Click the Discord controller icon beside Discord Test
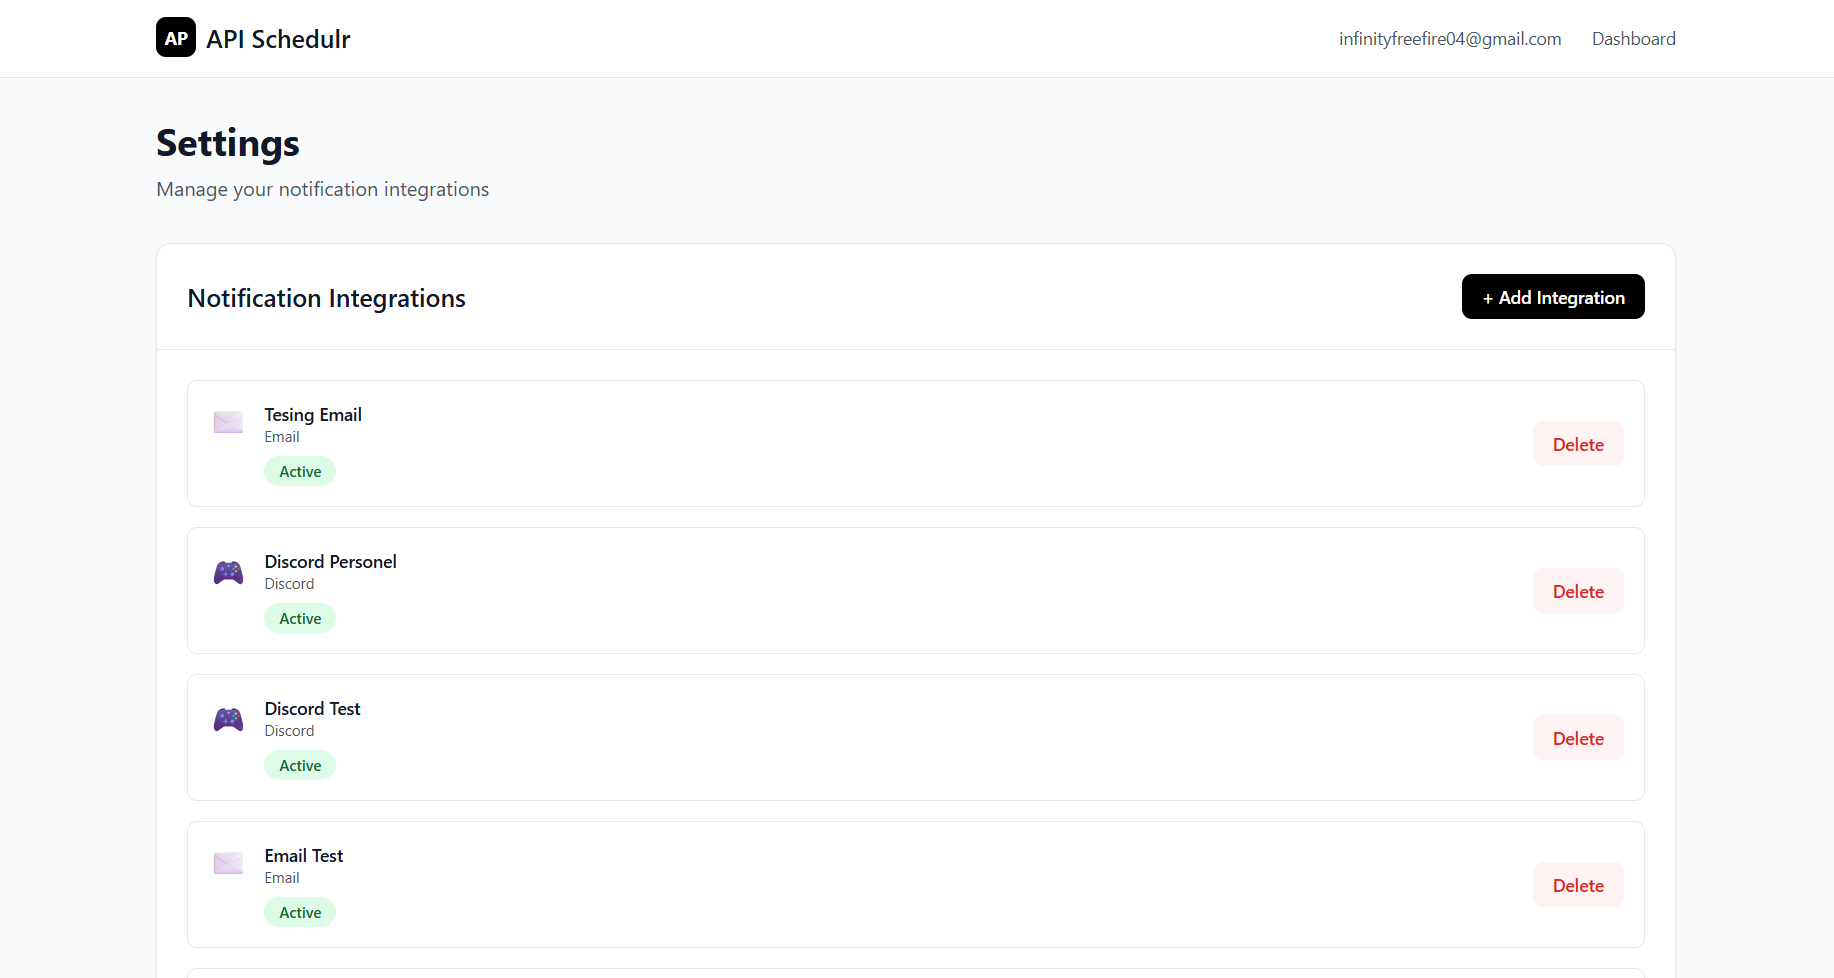The width and height of the screenshot is (1834, 978). pyautogui.click(x=227, y=718)
